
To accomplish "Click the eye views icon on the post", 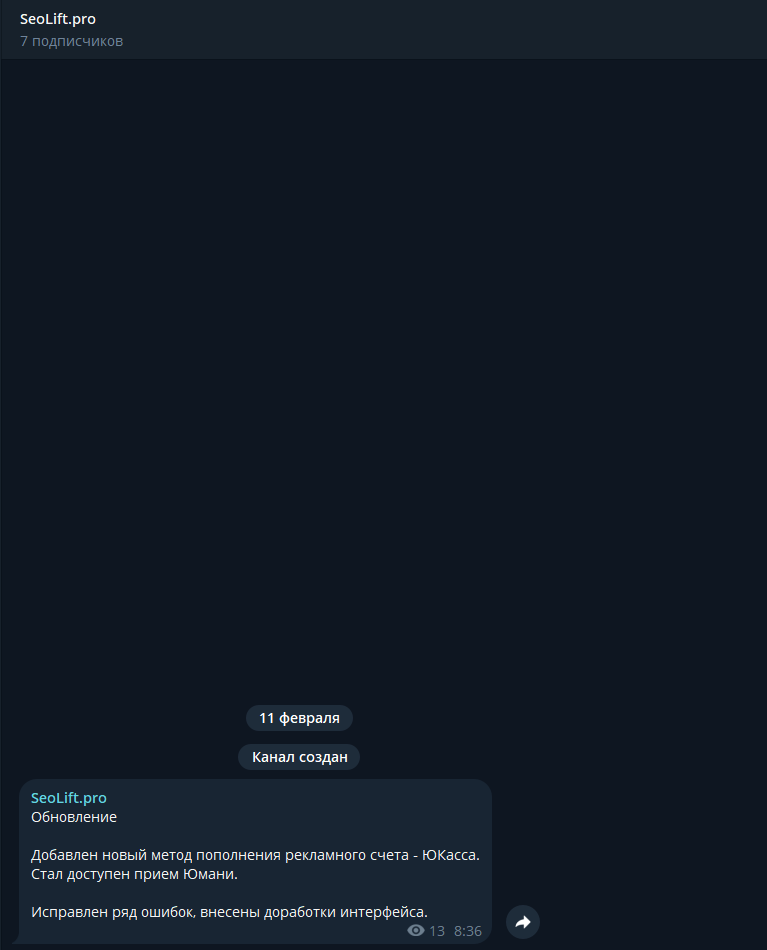I will (416, 930).
